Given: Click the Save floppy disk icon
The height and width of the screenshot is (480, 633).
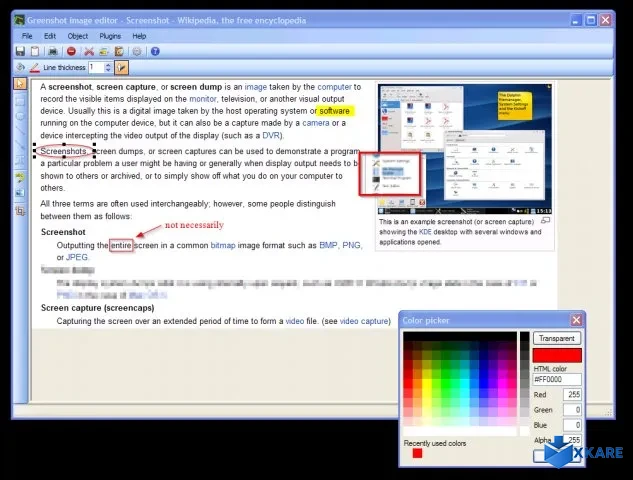Looking at the screenshot, I should pos(20,51).
